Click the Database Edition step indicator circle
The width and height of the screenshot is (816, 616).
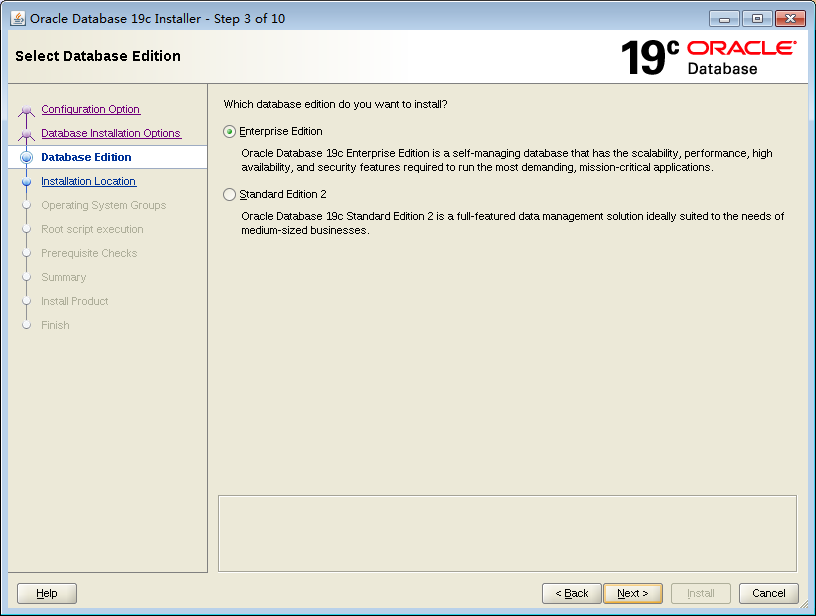26,157
